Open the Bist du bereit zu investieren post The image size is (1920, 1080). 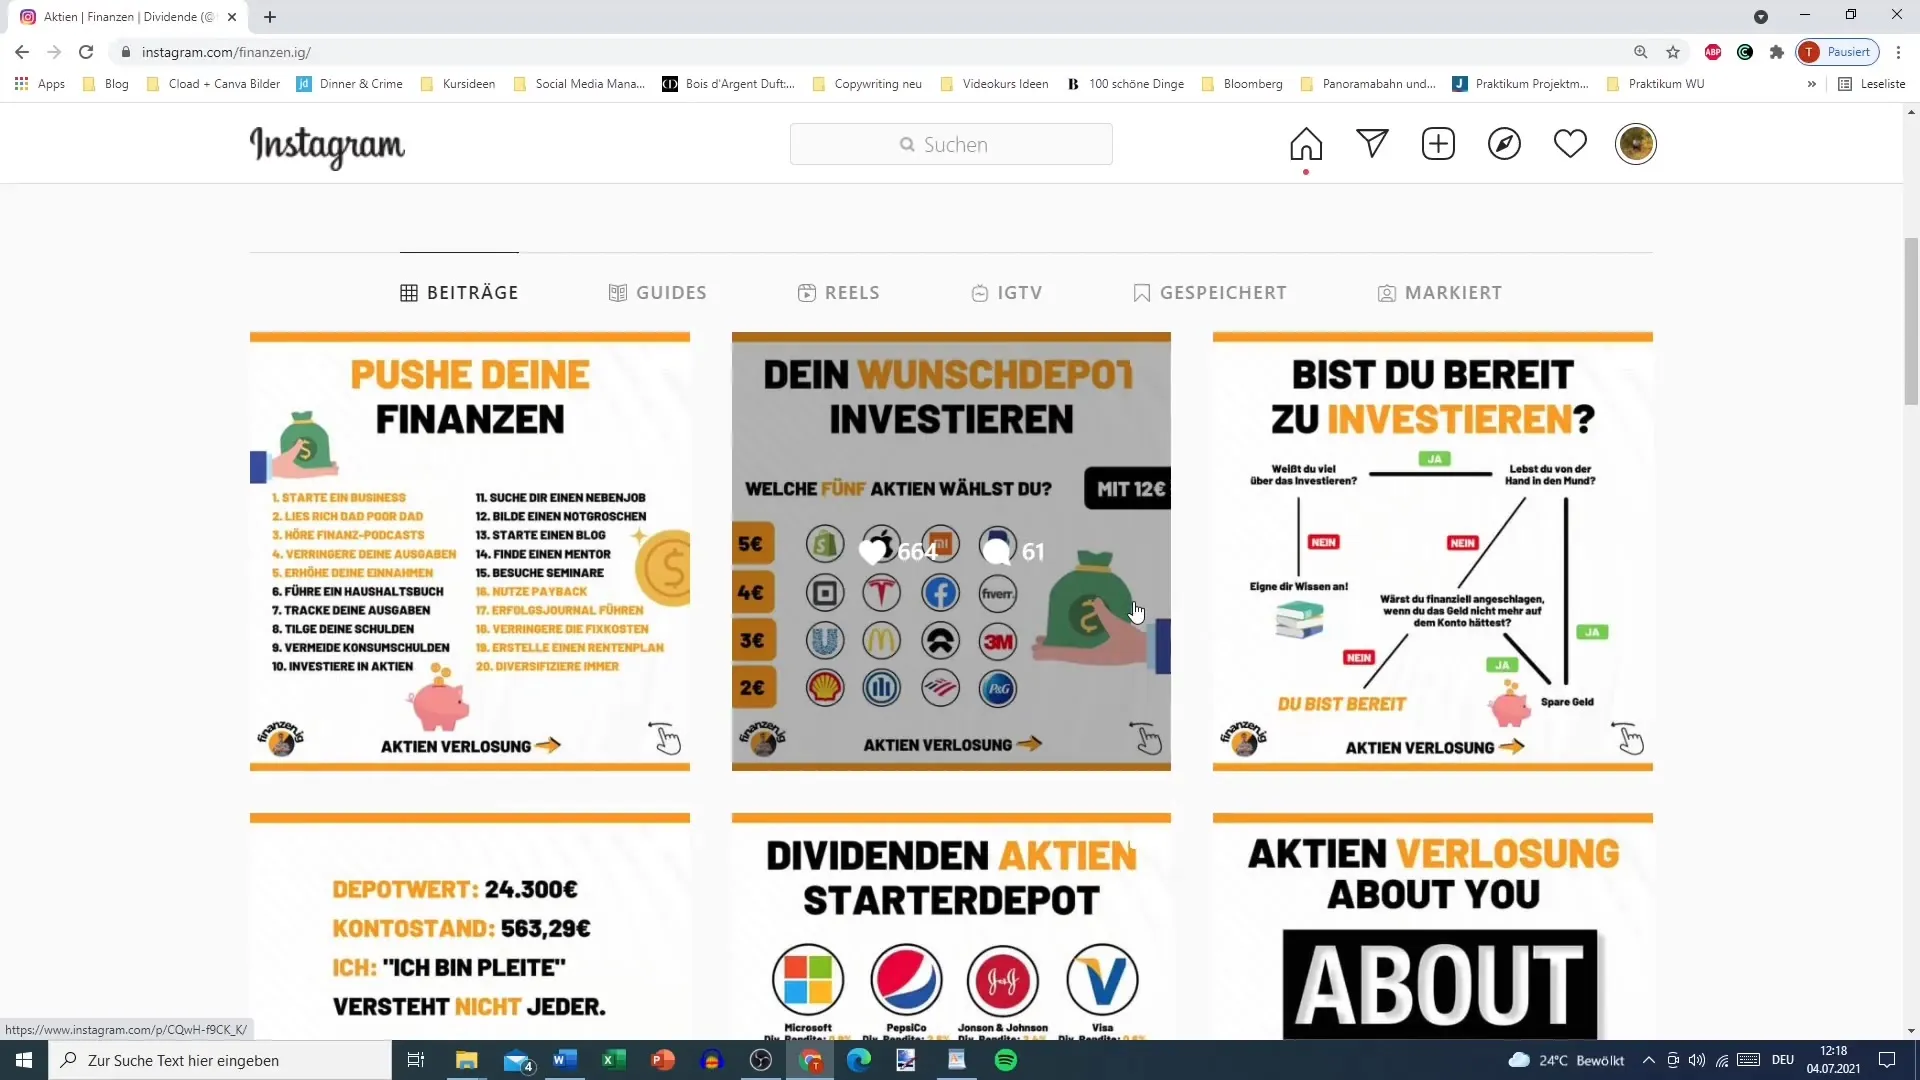click(x=1433, y=552)
